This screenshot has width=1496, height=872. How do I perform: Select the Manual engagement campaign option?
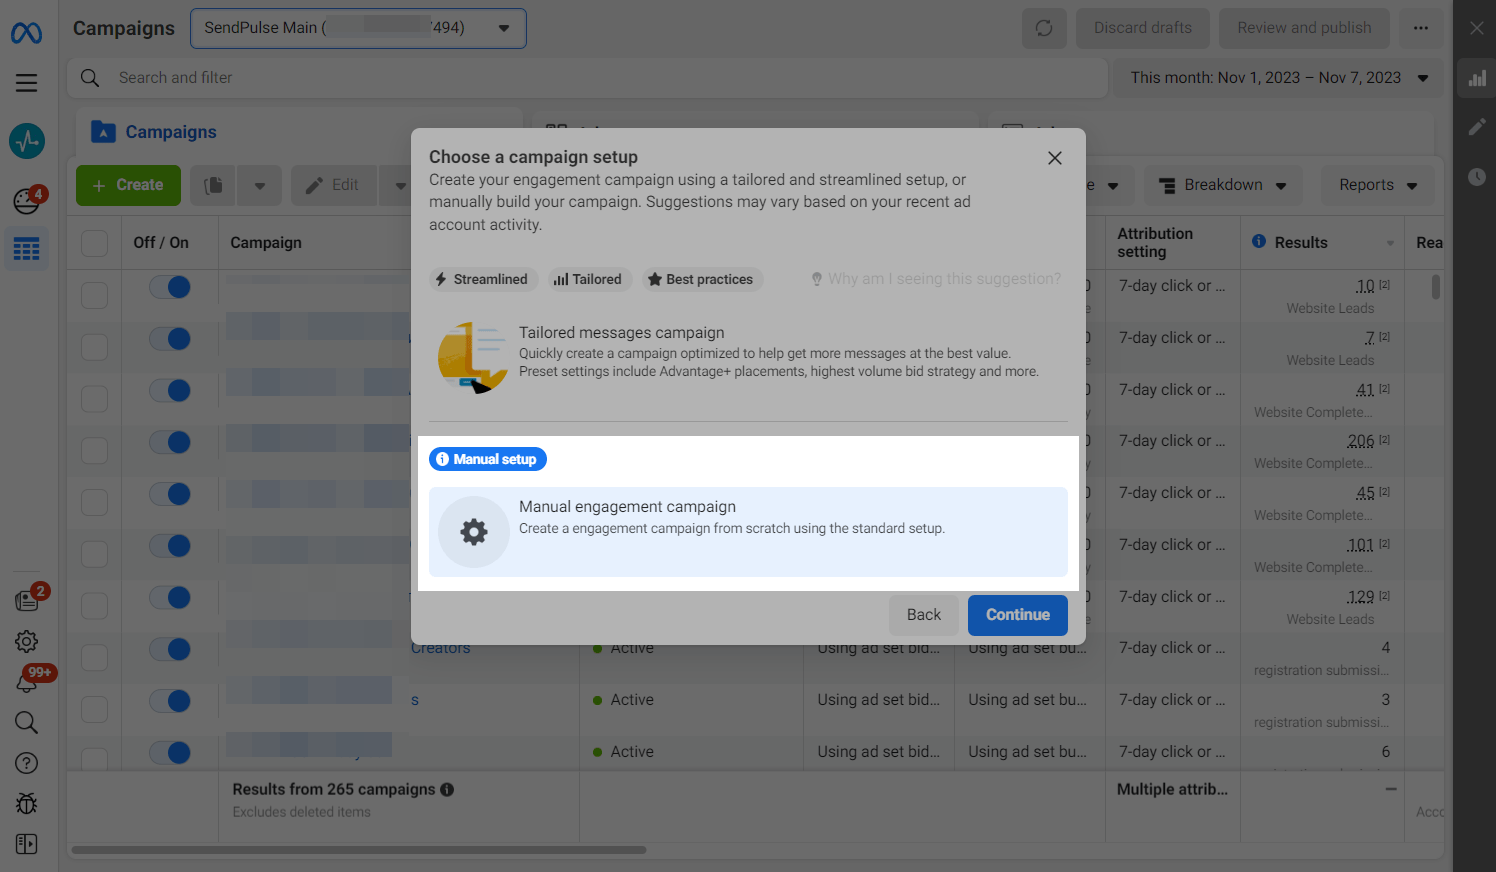(x=748, y=532)
